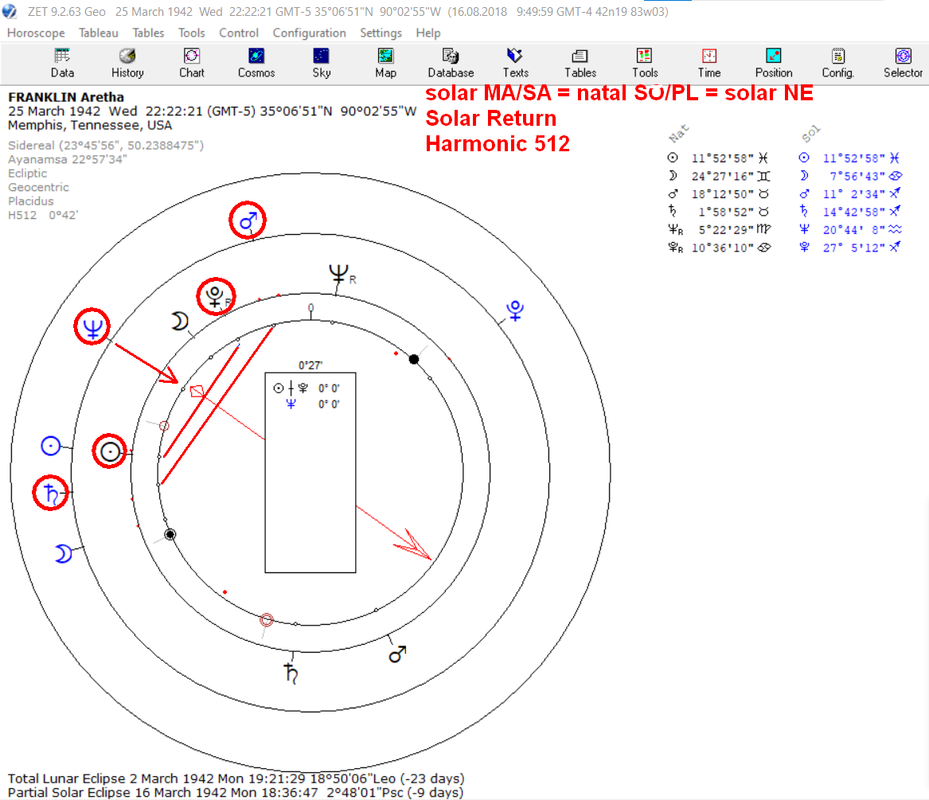The height and width of the screenshot is (800, 929).
Task: Click the blue solar Pluto glyph at upper right
Action: click(x=514, y=311)
